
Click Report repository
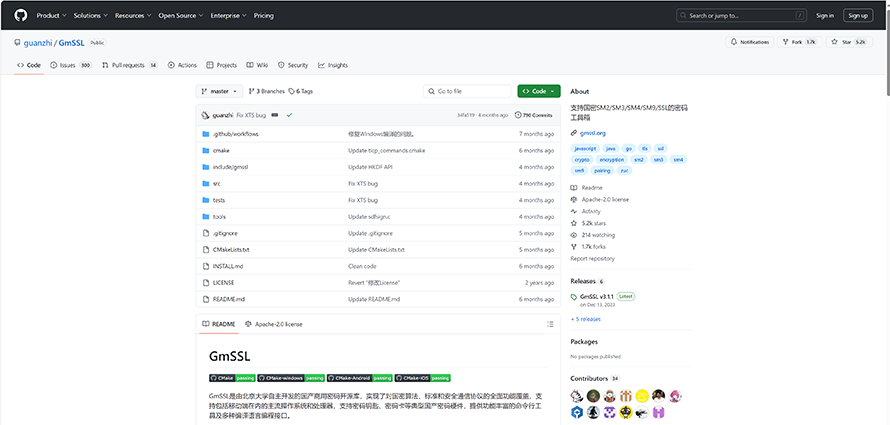pyautogui.click(x=592, y=259)
